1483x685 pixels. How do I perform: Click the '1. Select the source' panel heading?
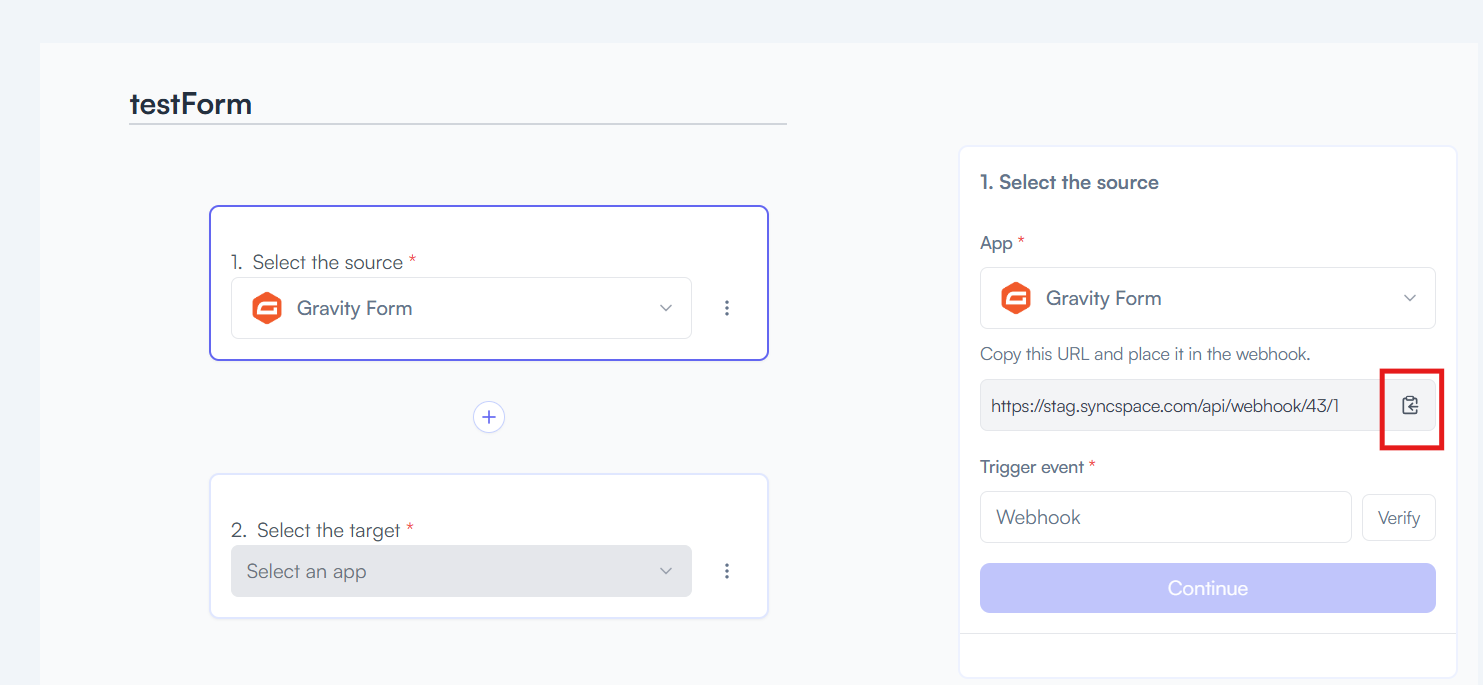point(1069,182)
